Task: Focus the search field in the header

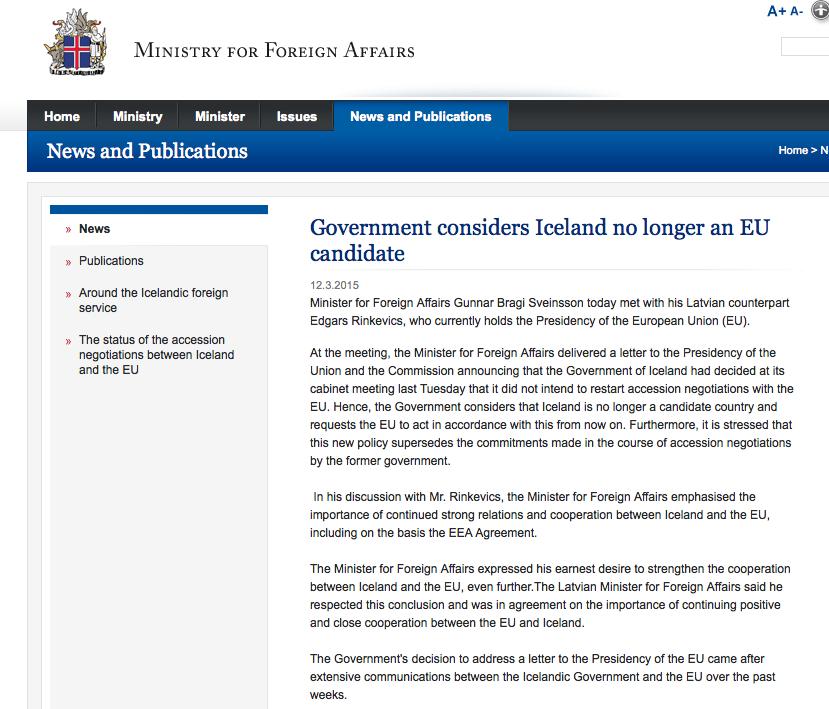Action: click(805, 47)
